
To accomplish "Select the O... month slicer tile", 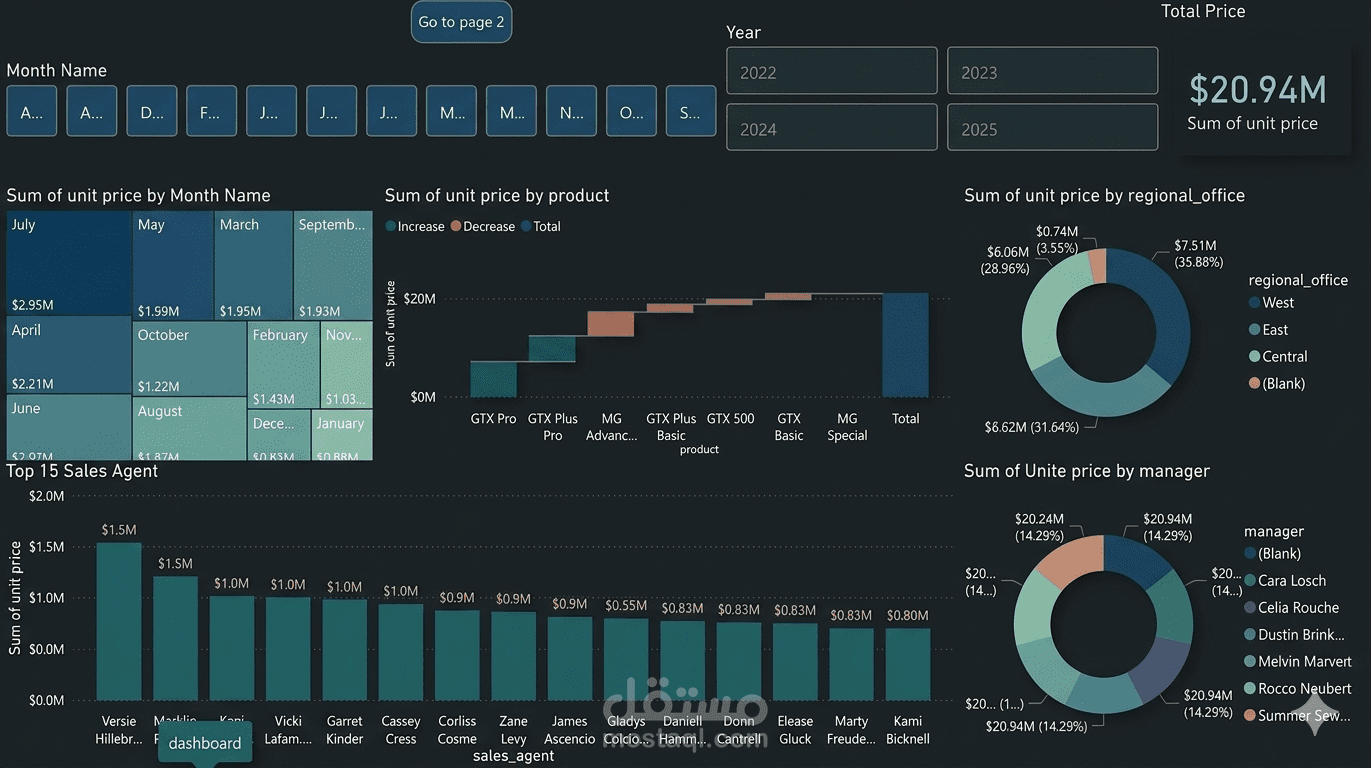I will pos(631,111).
